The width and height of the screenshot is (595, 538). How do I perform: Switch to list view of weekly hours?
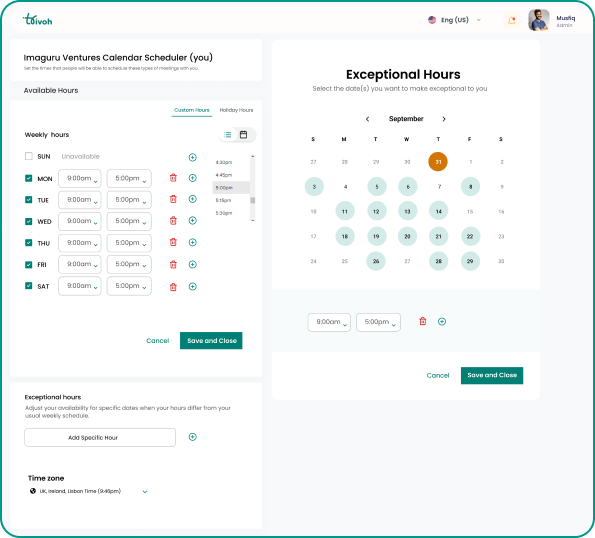coord(228,135)
